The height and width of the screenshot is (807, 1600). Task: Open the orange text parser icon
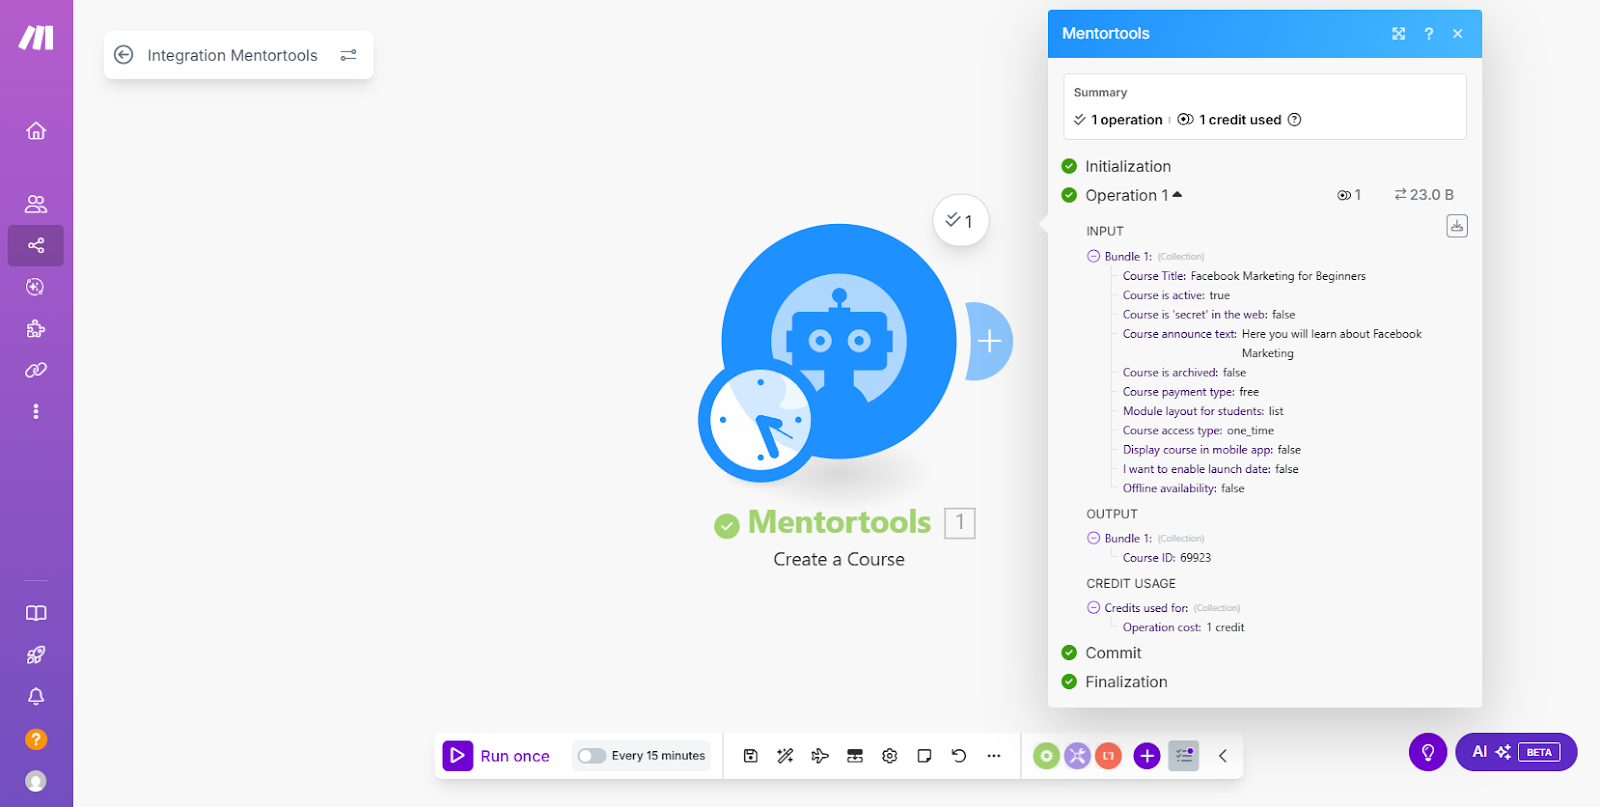click(1108, 756)
